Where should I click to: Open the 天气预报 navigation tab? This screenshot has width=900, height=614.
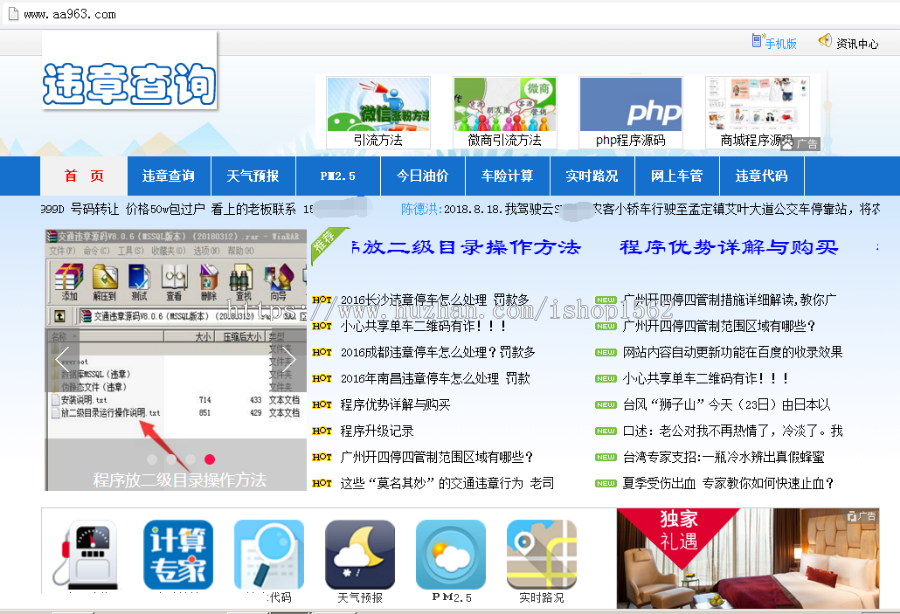coord(253,176)
